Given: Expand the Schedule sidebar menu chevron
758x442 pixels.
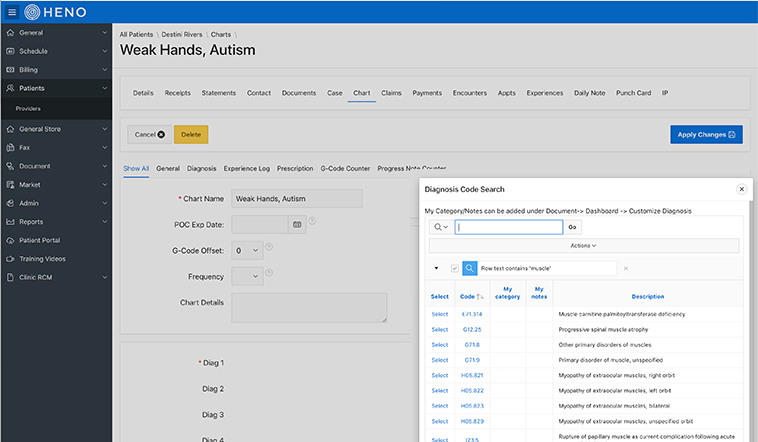Looking at the screenshot, I should (105, 51).
